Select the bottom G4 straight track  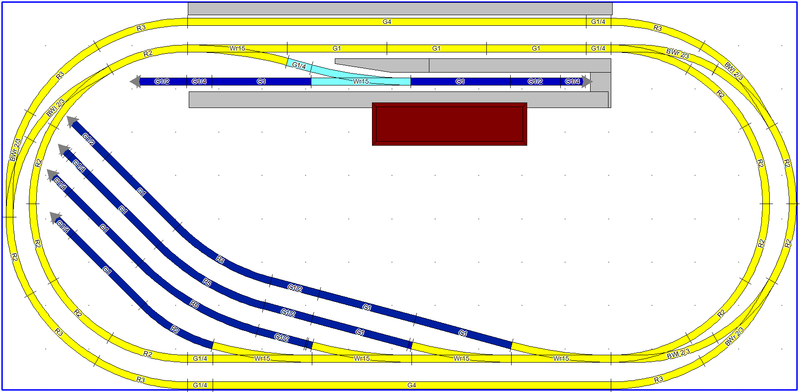pos(412,384)
